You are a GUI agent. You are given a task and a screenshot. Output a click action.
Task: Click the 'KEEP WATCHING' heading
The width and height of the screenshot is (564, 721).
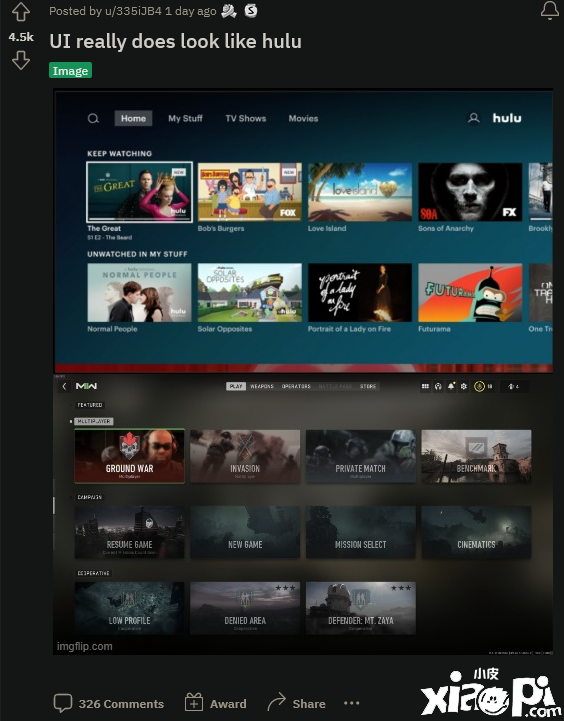[120, 154]
